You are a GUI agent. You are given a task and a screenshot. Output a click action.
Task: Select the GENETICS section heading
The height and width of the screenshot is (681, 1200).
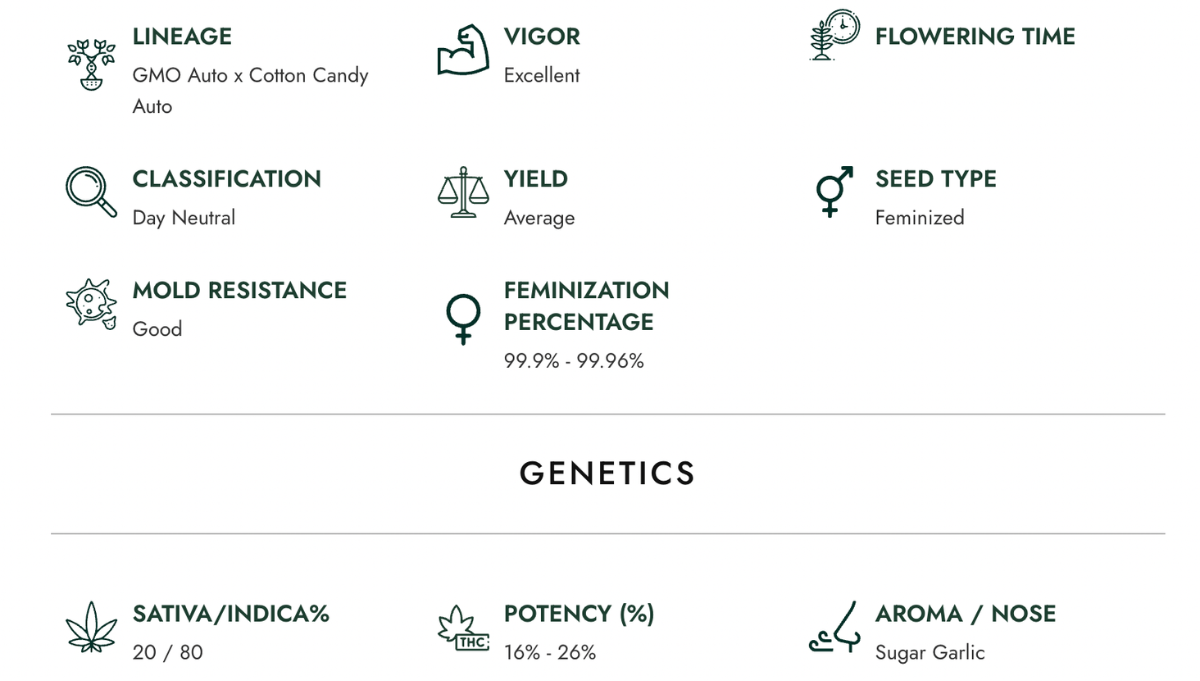(x=607, y=473)
